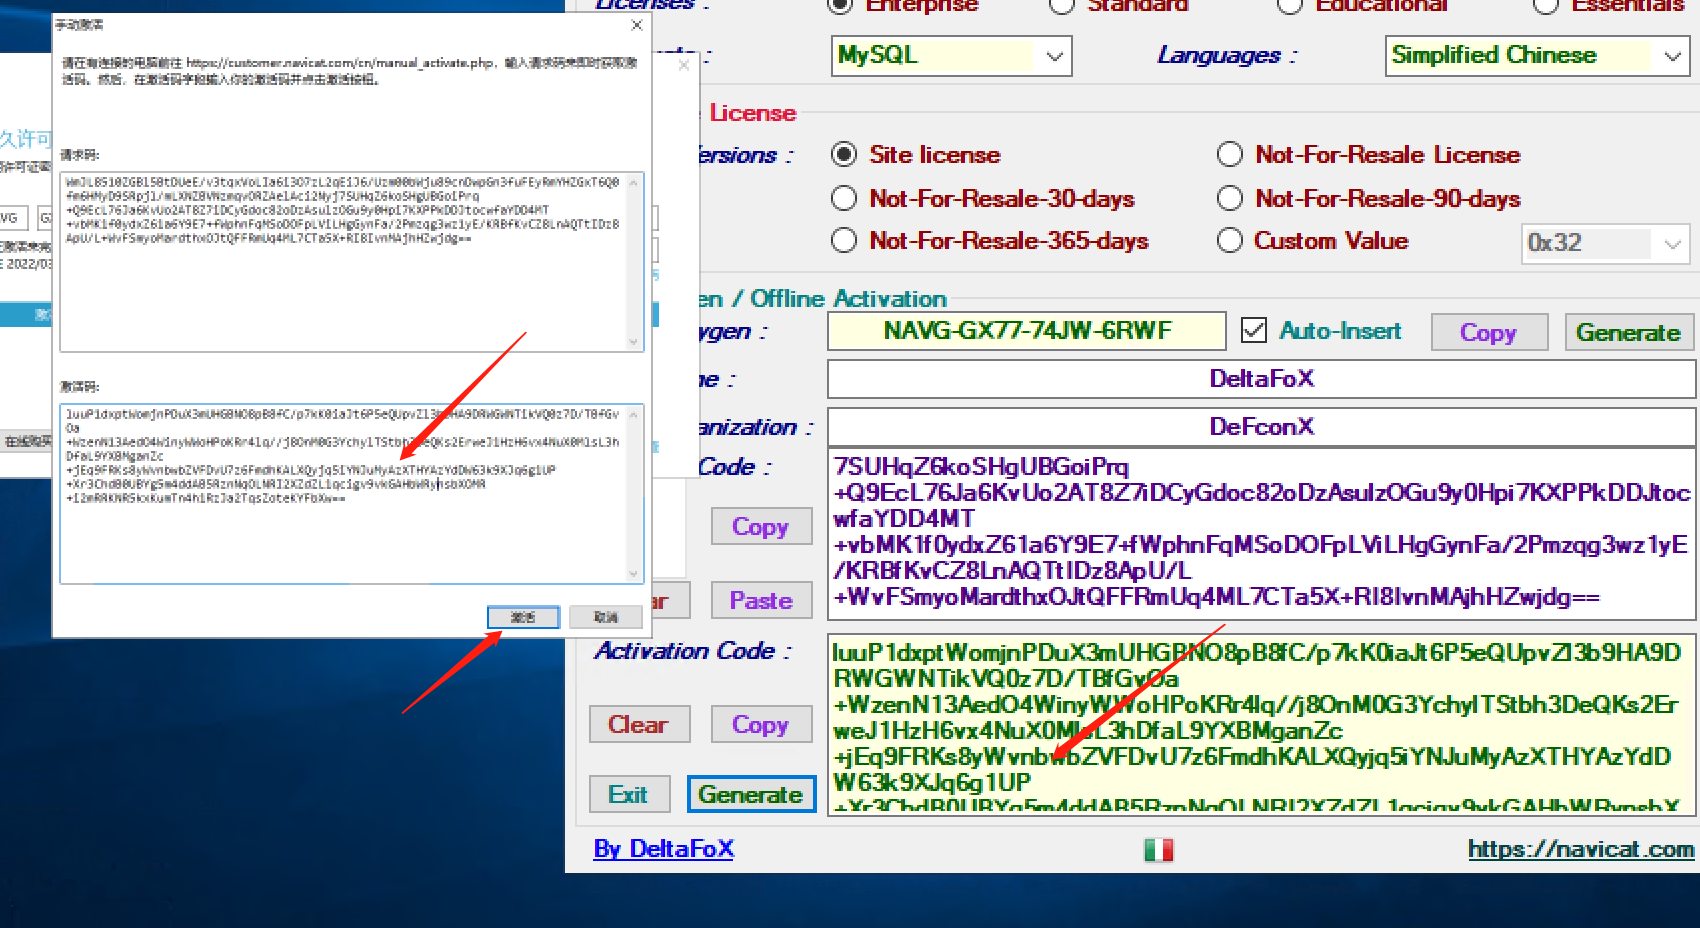Click the Italian flag icon in the keygen
1700x928 pixels.
pos(1158,850)
